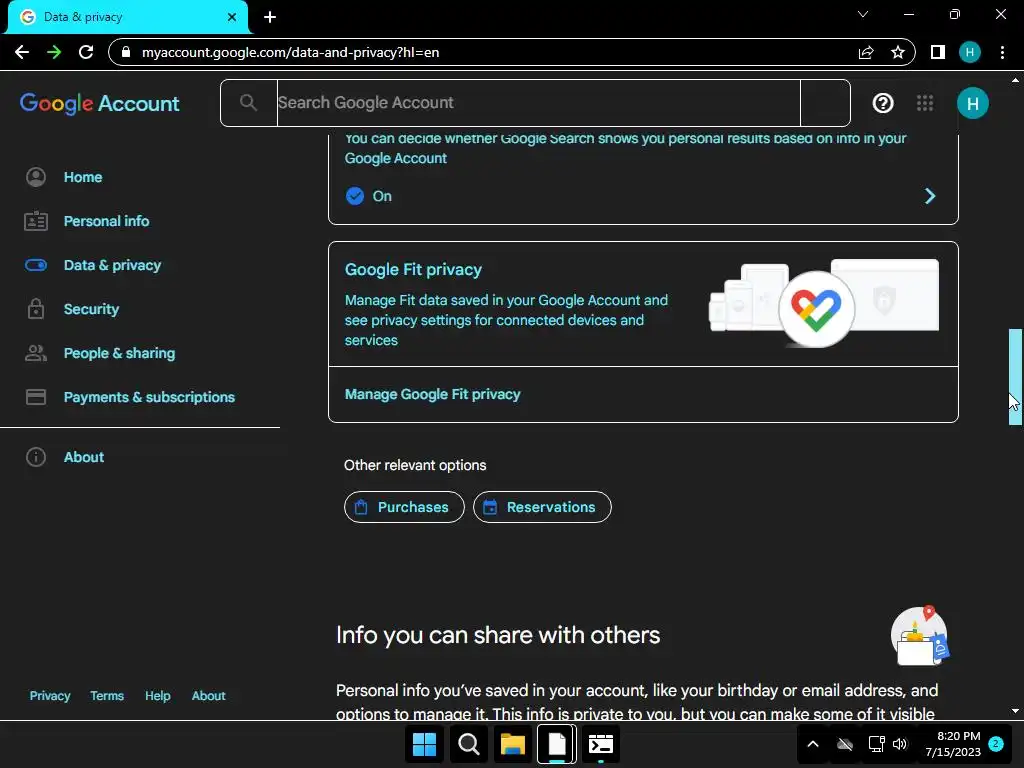Click the Google Fit heart illustration
Image resolution: width=1024 pixels, height=768 pixels.
tap(816, 308)
